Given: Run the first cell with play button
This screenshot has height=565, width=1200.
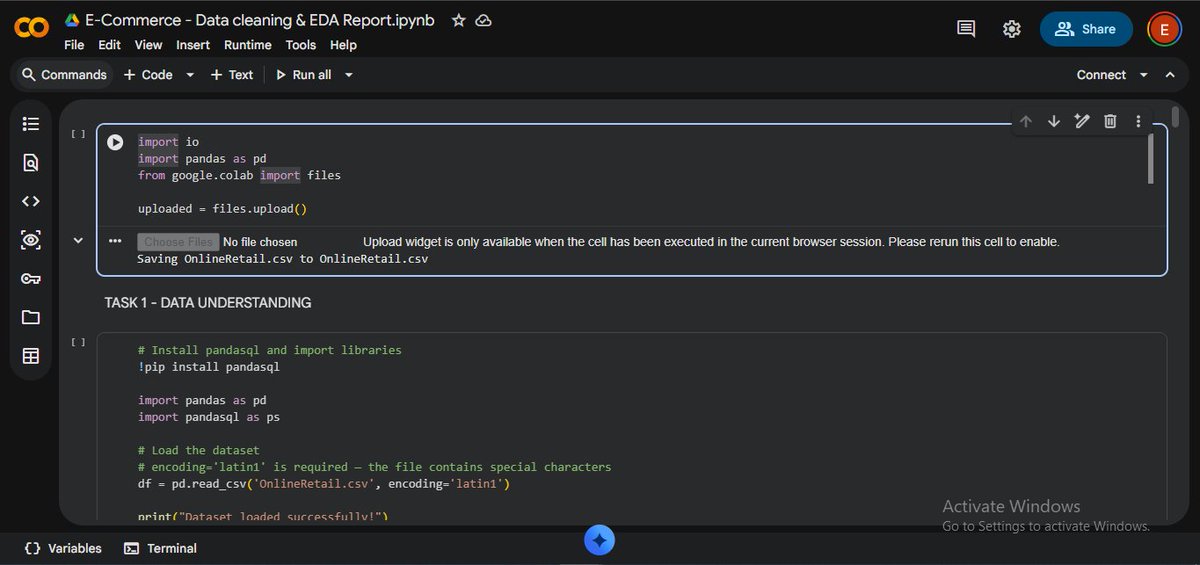Looking at the screenshot, I should tap(116, 142).
